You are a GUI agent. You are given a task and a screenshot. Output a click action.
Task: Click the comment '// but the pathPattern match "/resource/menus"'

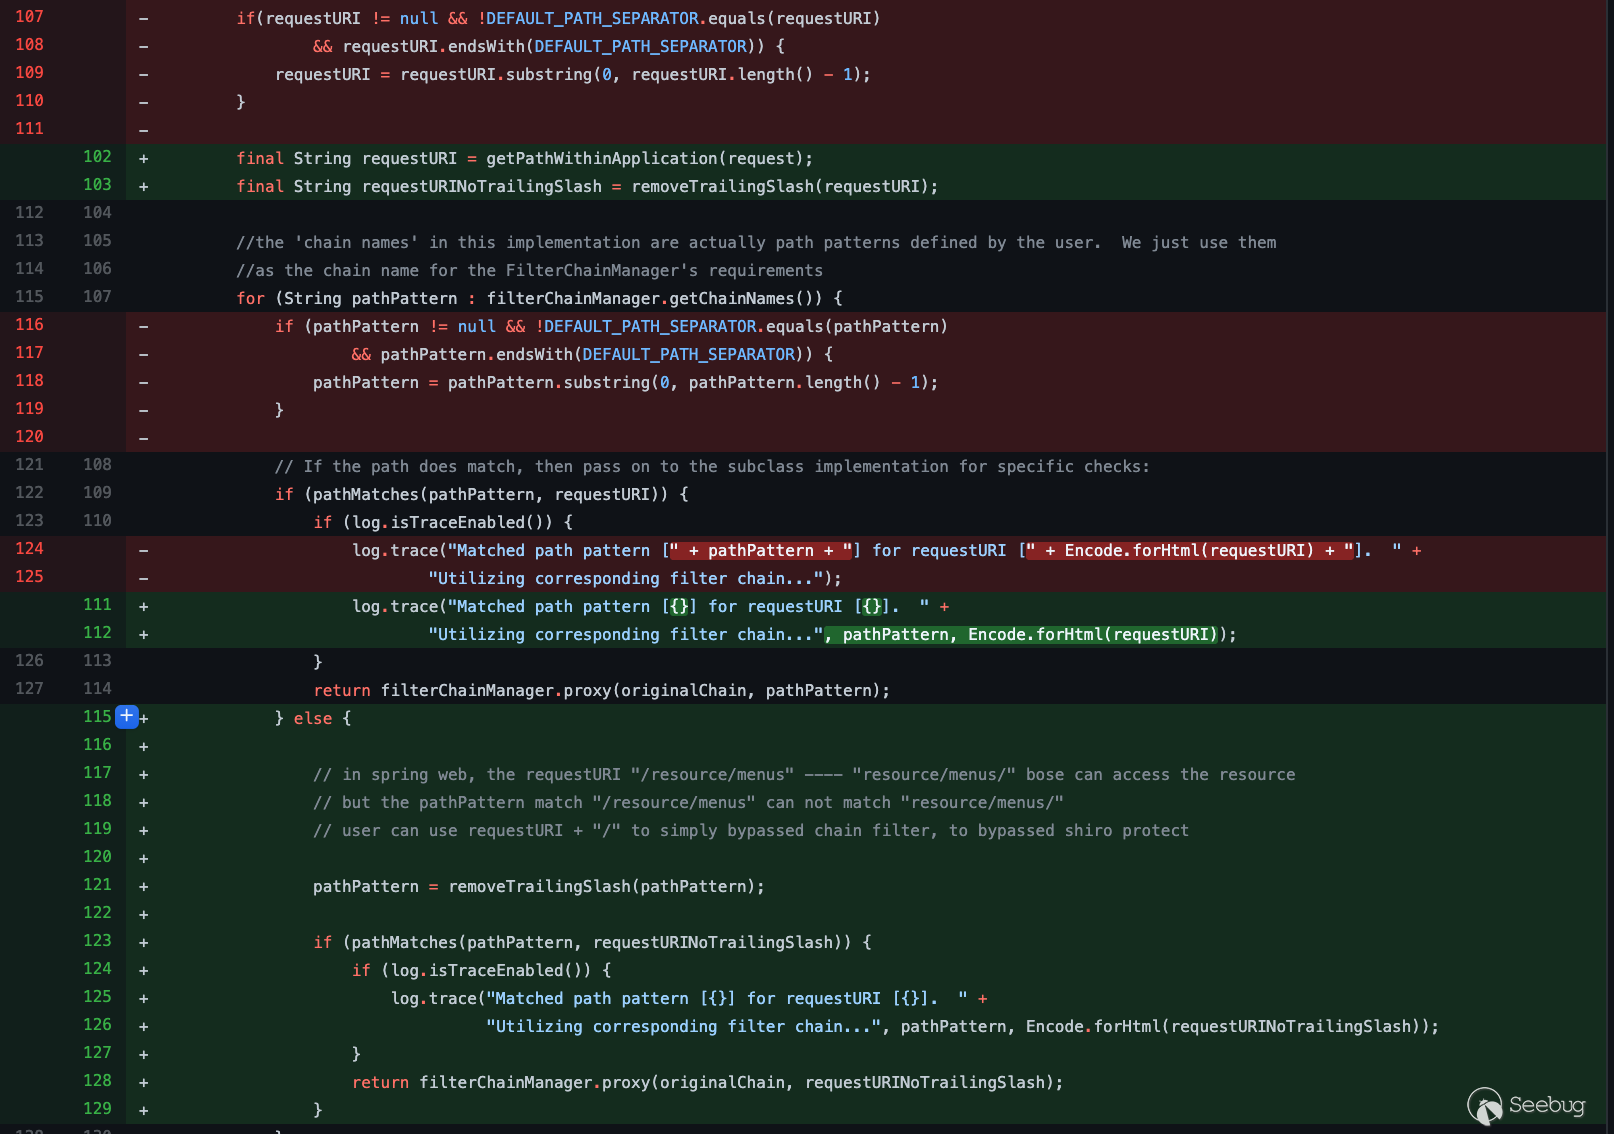[x=688, y=802]
